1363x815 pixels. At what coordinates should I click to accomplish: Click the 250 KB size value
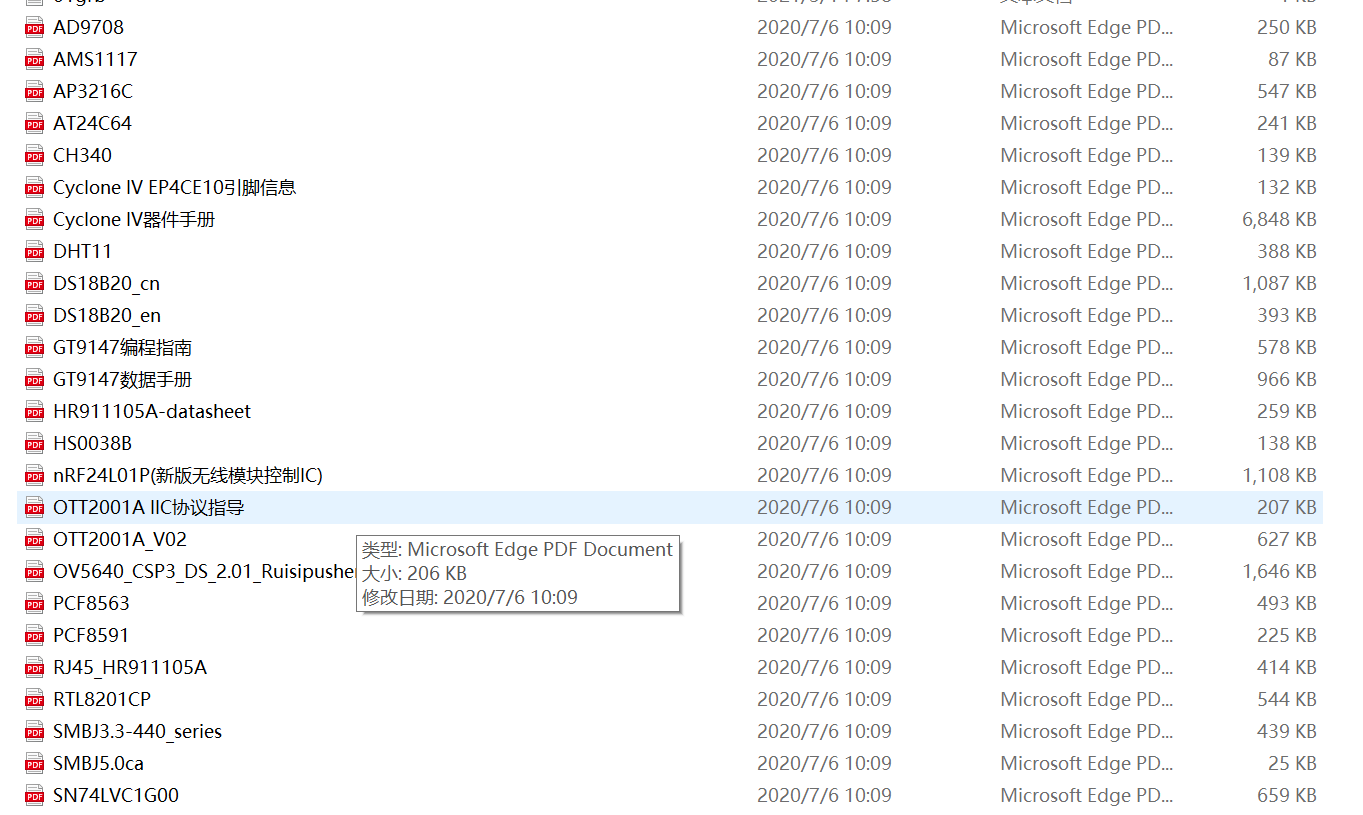click(1287, 27)
